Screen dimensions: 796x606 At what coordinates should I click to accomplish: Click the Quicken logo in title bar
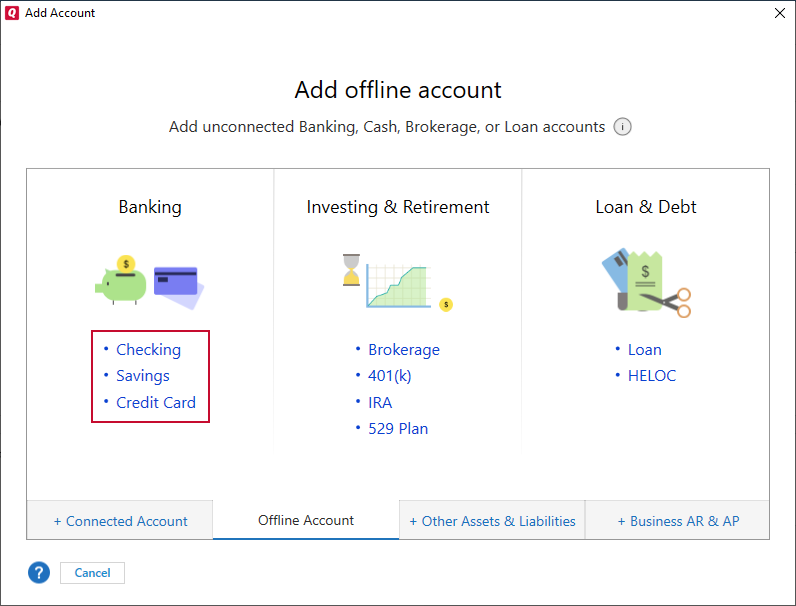point(13,13)
